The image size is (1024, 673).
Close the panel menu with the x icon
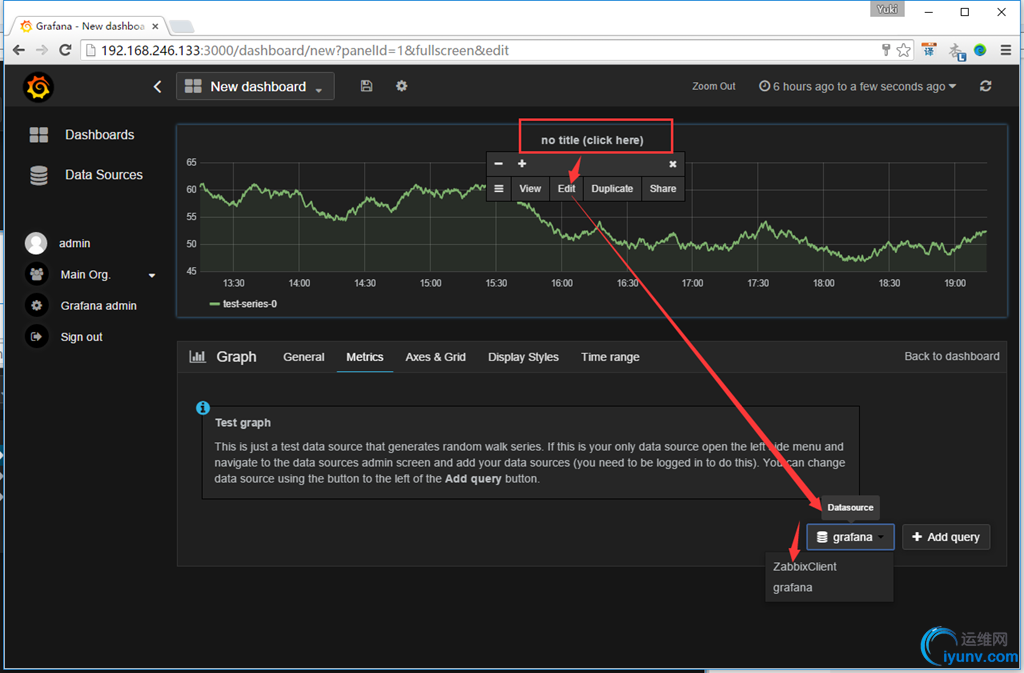[x=673, y=164]
